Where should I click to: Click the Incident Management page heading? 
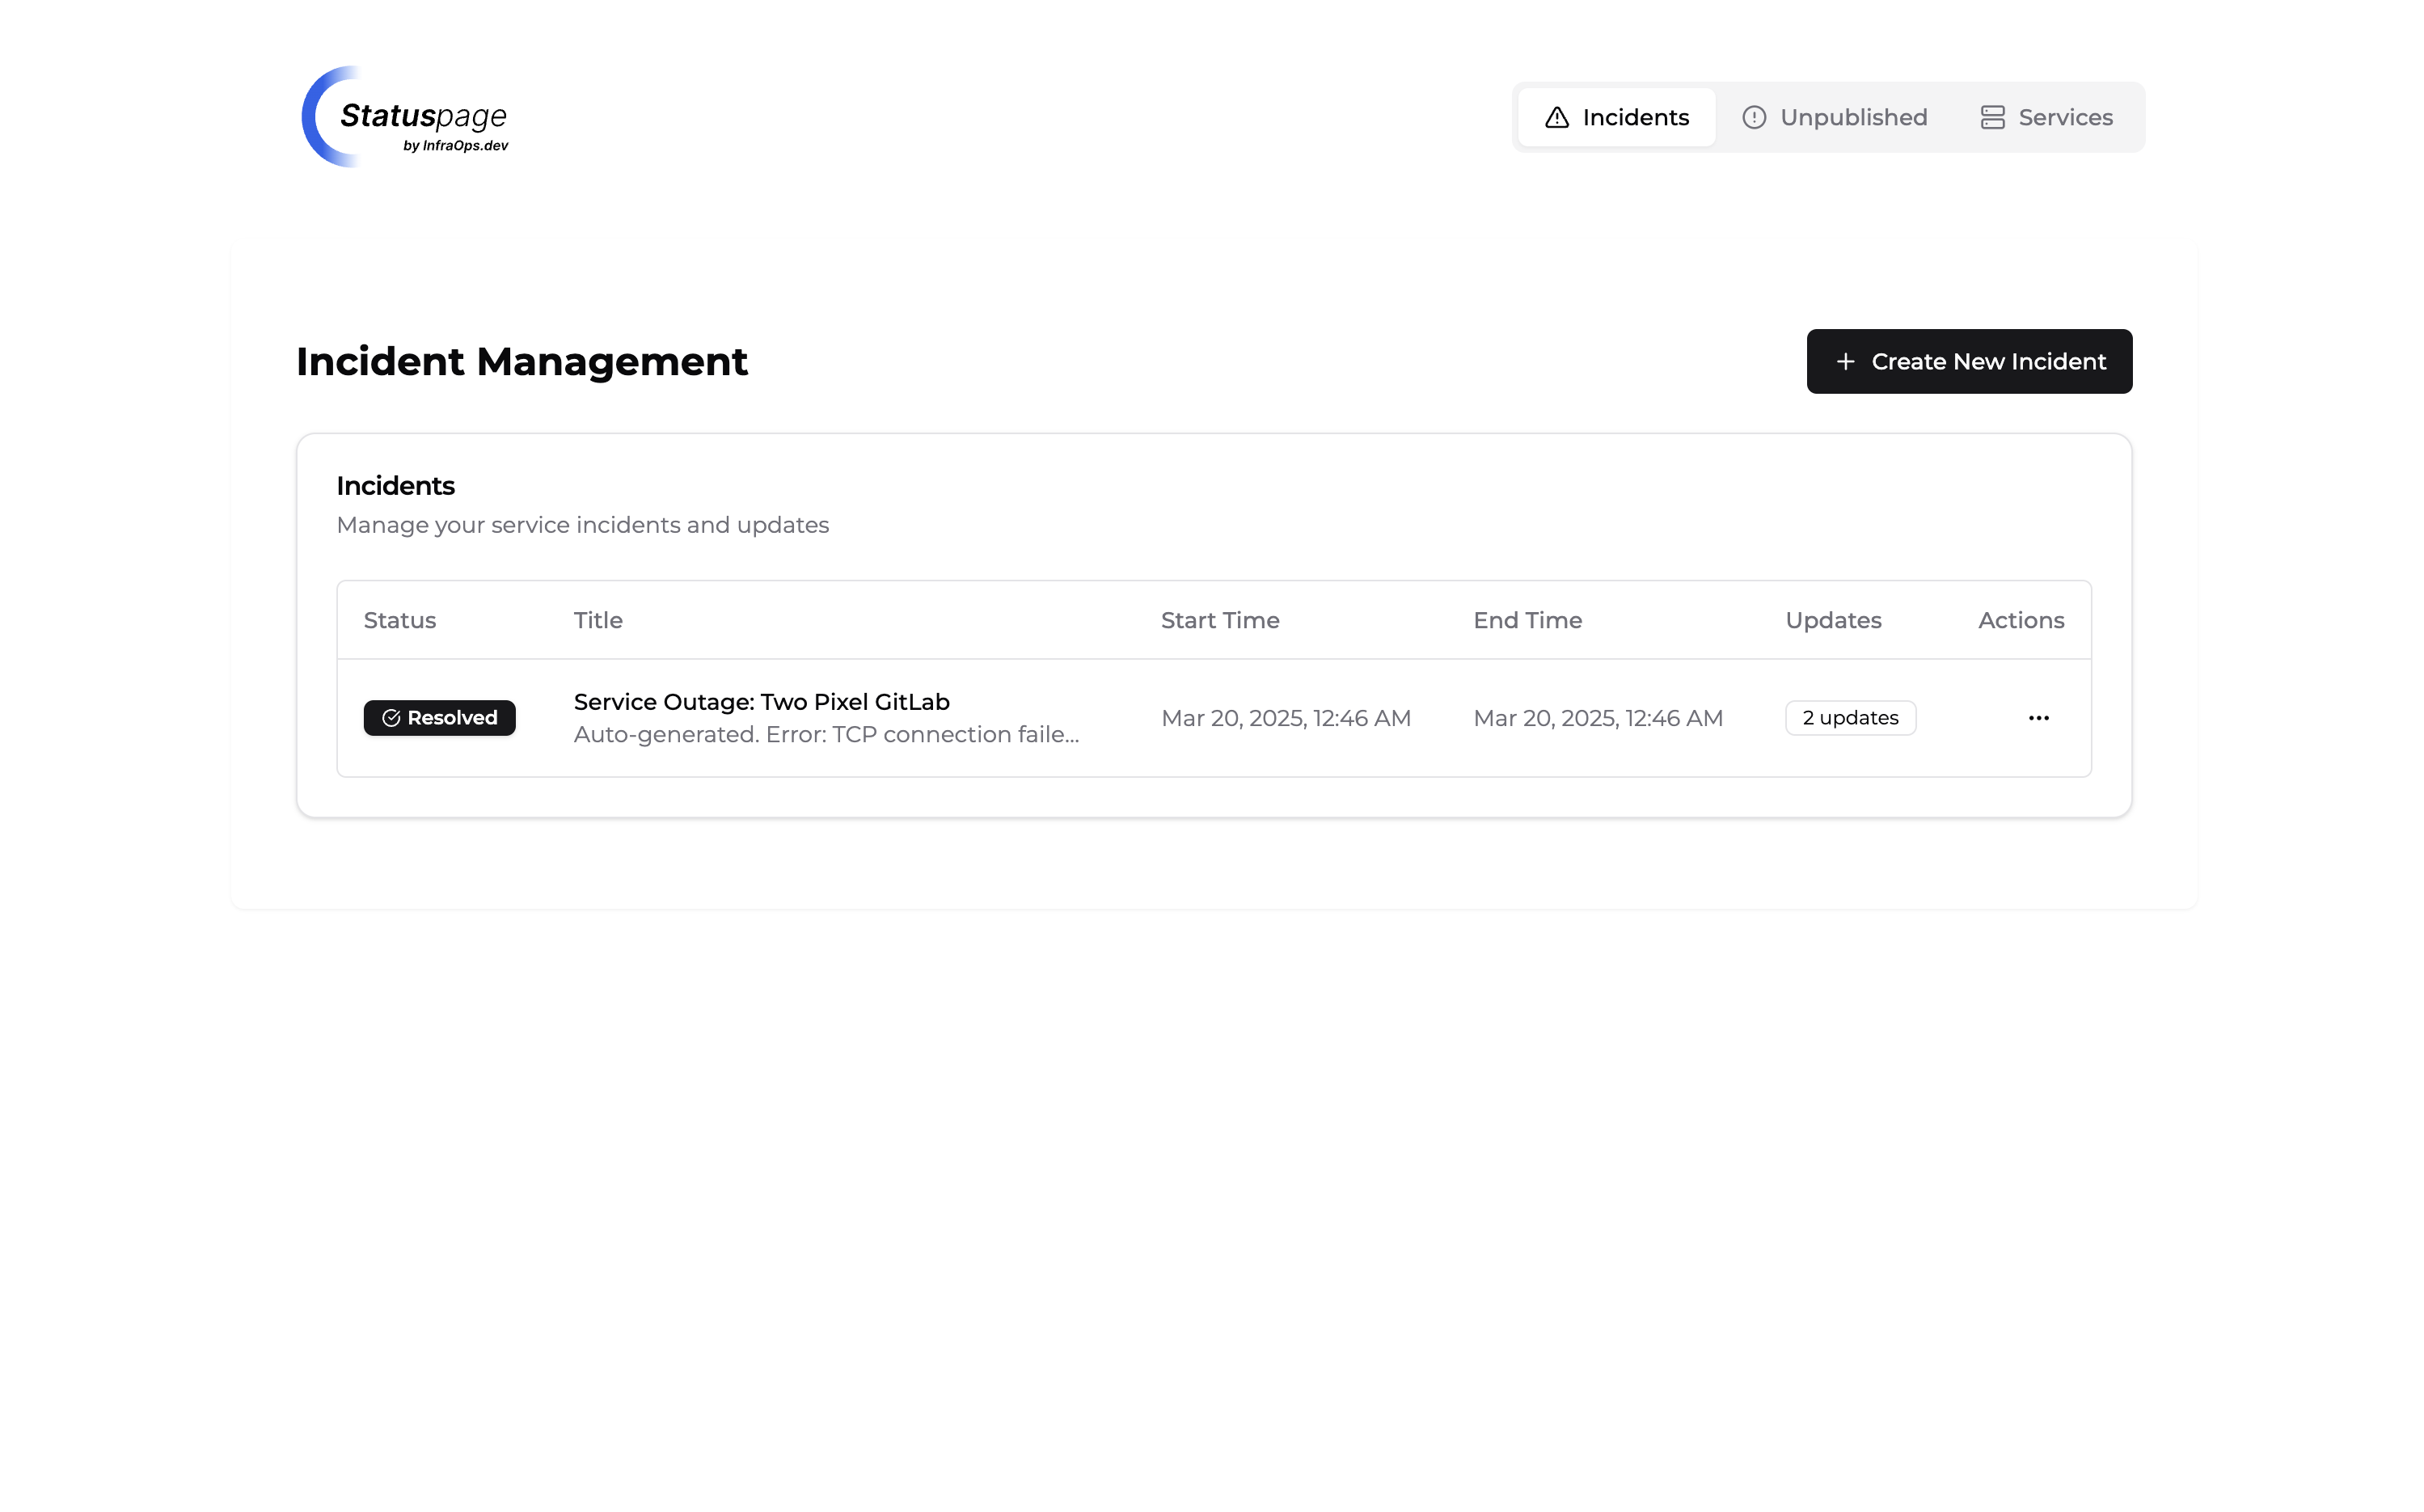(521, 361)
